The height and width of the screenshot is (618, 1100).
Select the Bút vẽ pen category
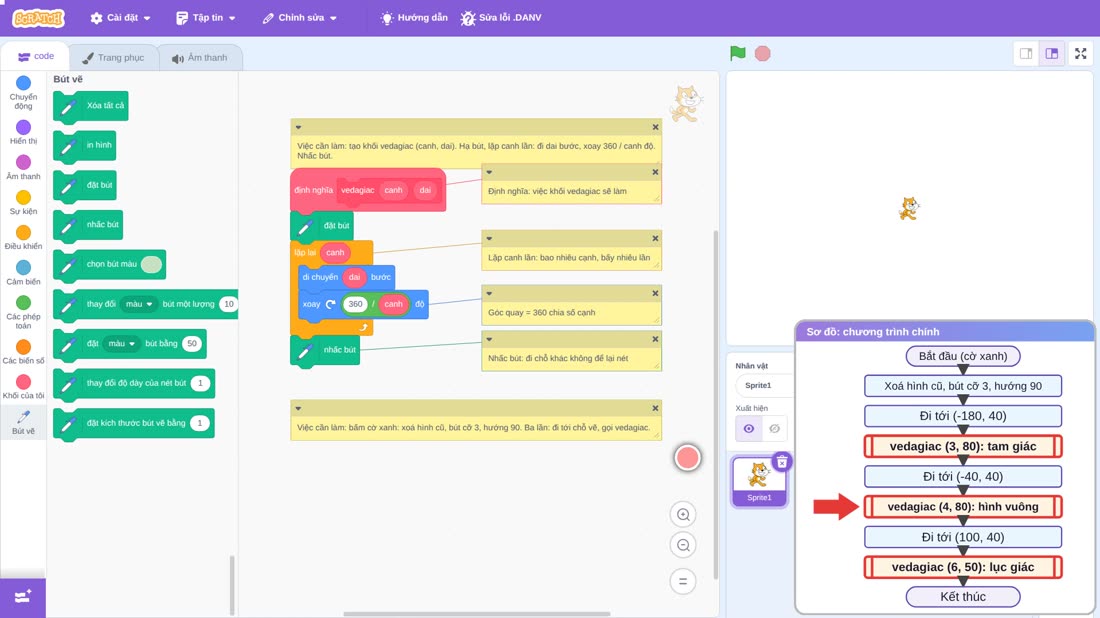tap(23, 422)
